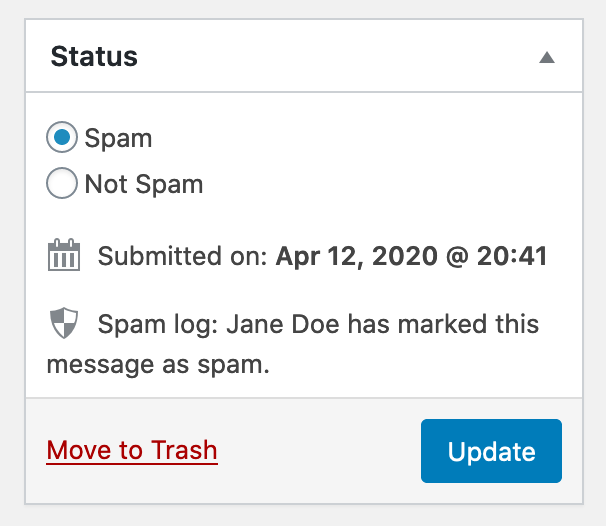Collapse the Status panel with the triangle arrow

pos(547,58)
